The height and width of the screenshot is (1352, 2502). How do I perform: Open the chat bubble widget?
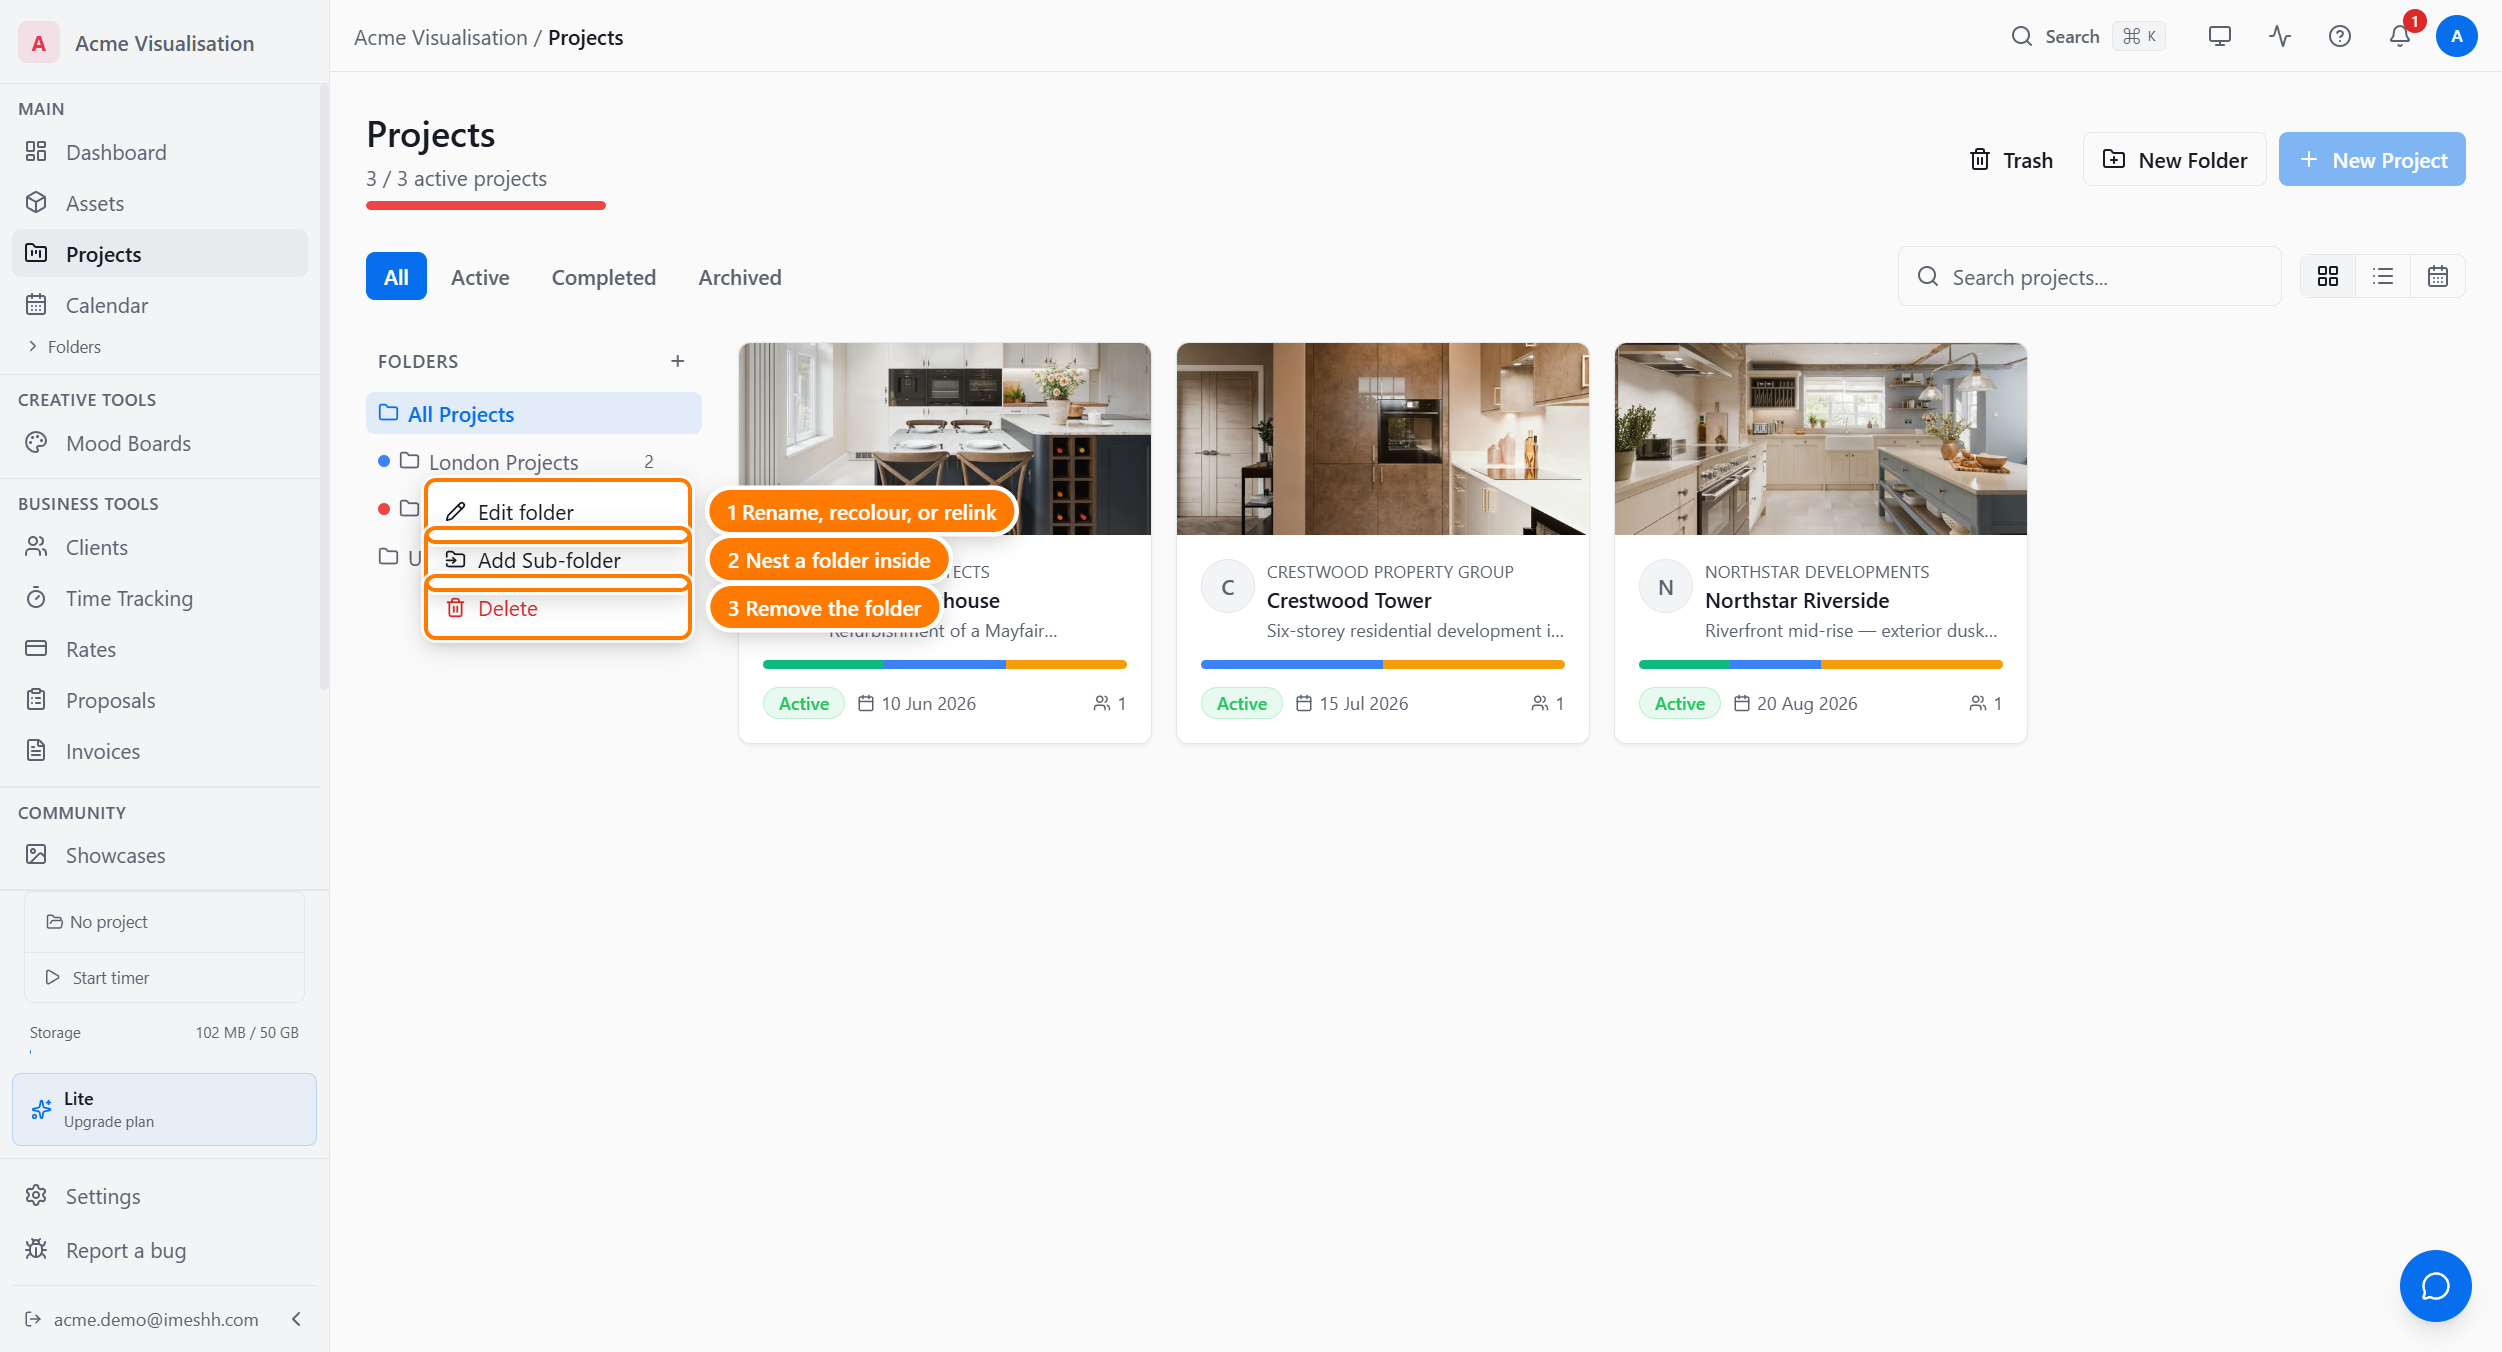click(x=2435, y=1286)
